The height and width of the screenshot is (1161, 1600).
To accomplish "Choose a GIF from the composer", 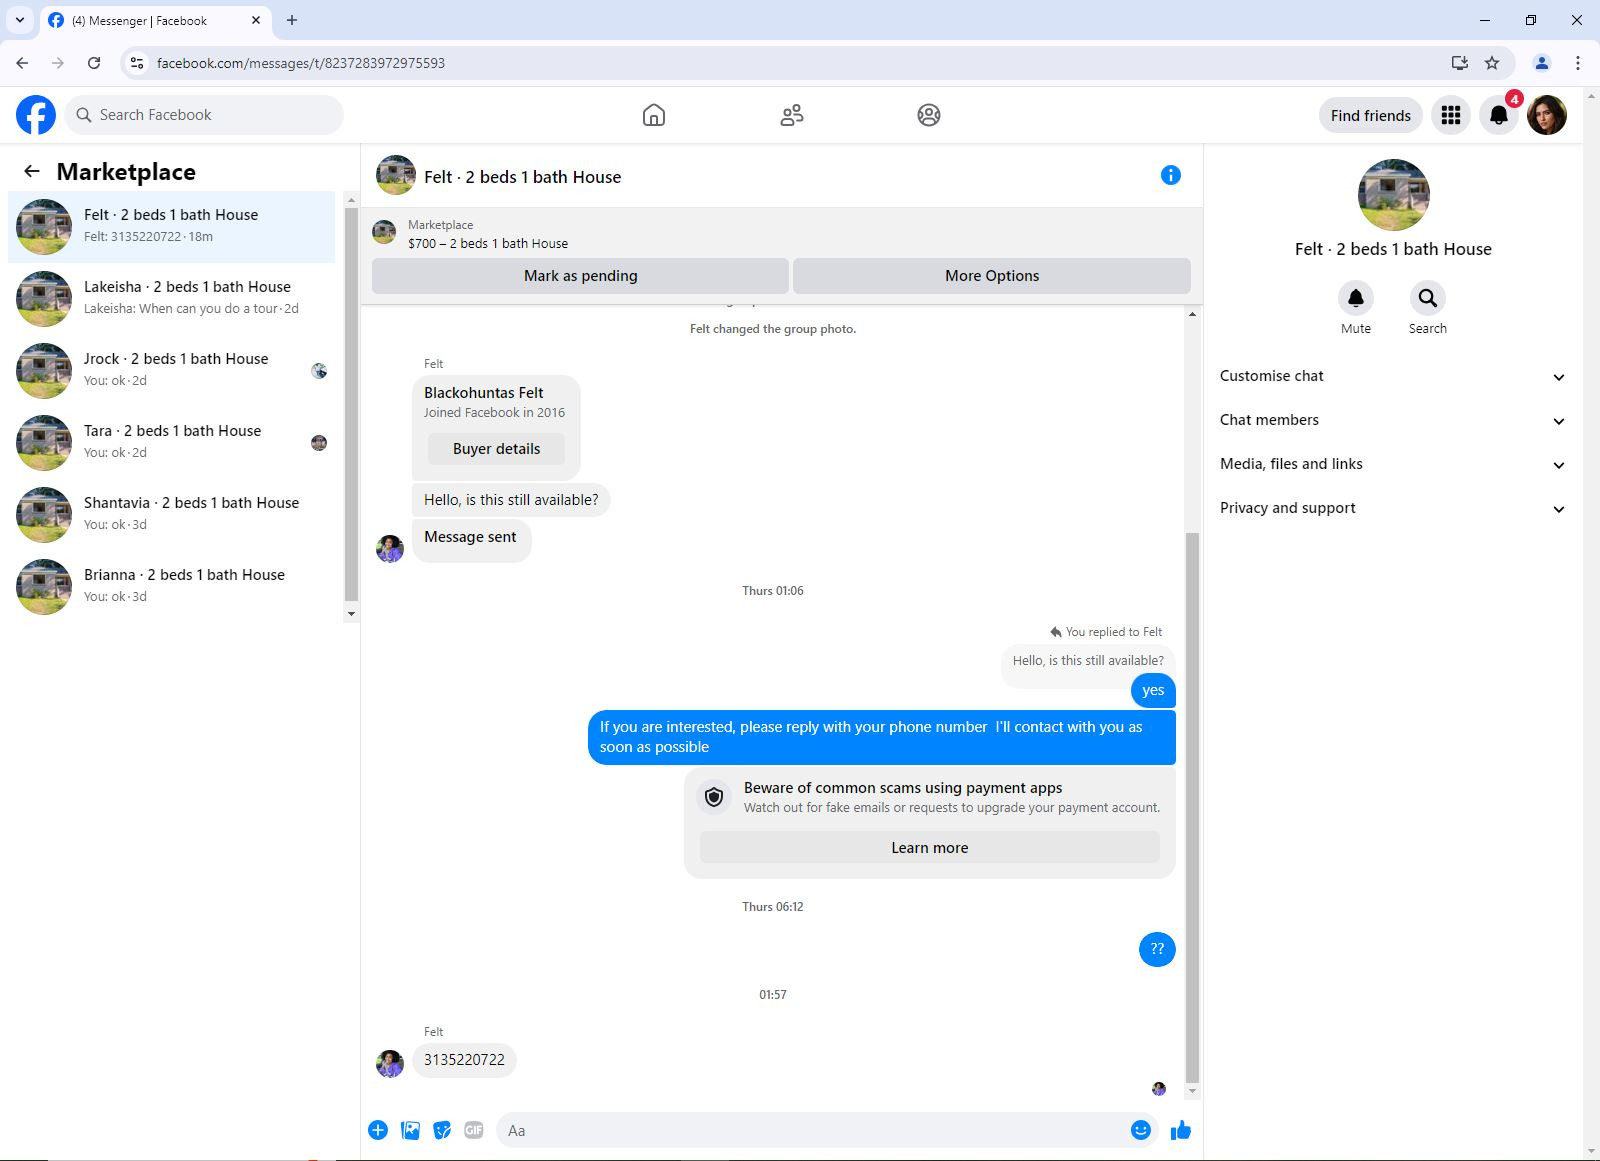I will tap(474, 1130).
